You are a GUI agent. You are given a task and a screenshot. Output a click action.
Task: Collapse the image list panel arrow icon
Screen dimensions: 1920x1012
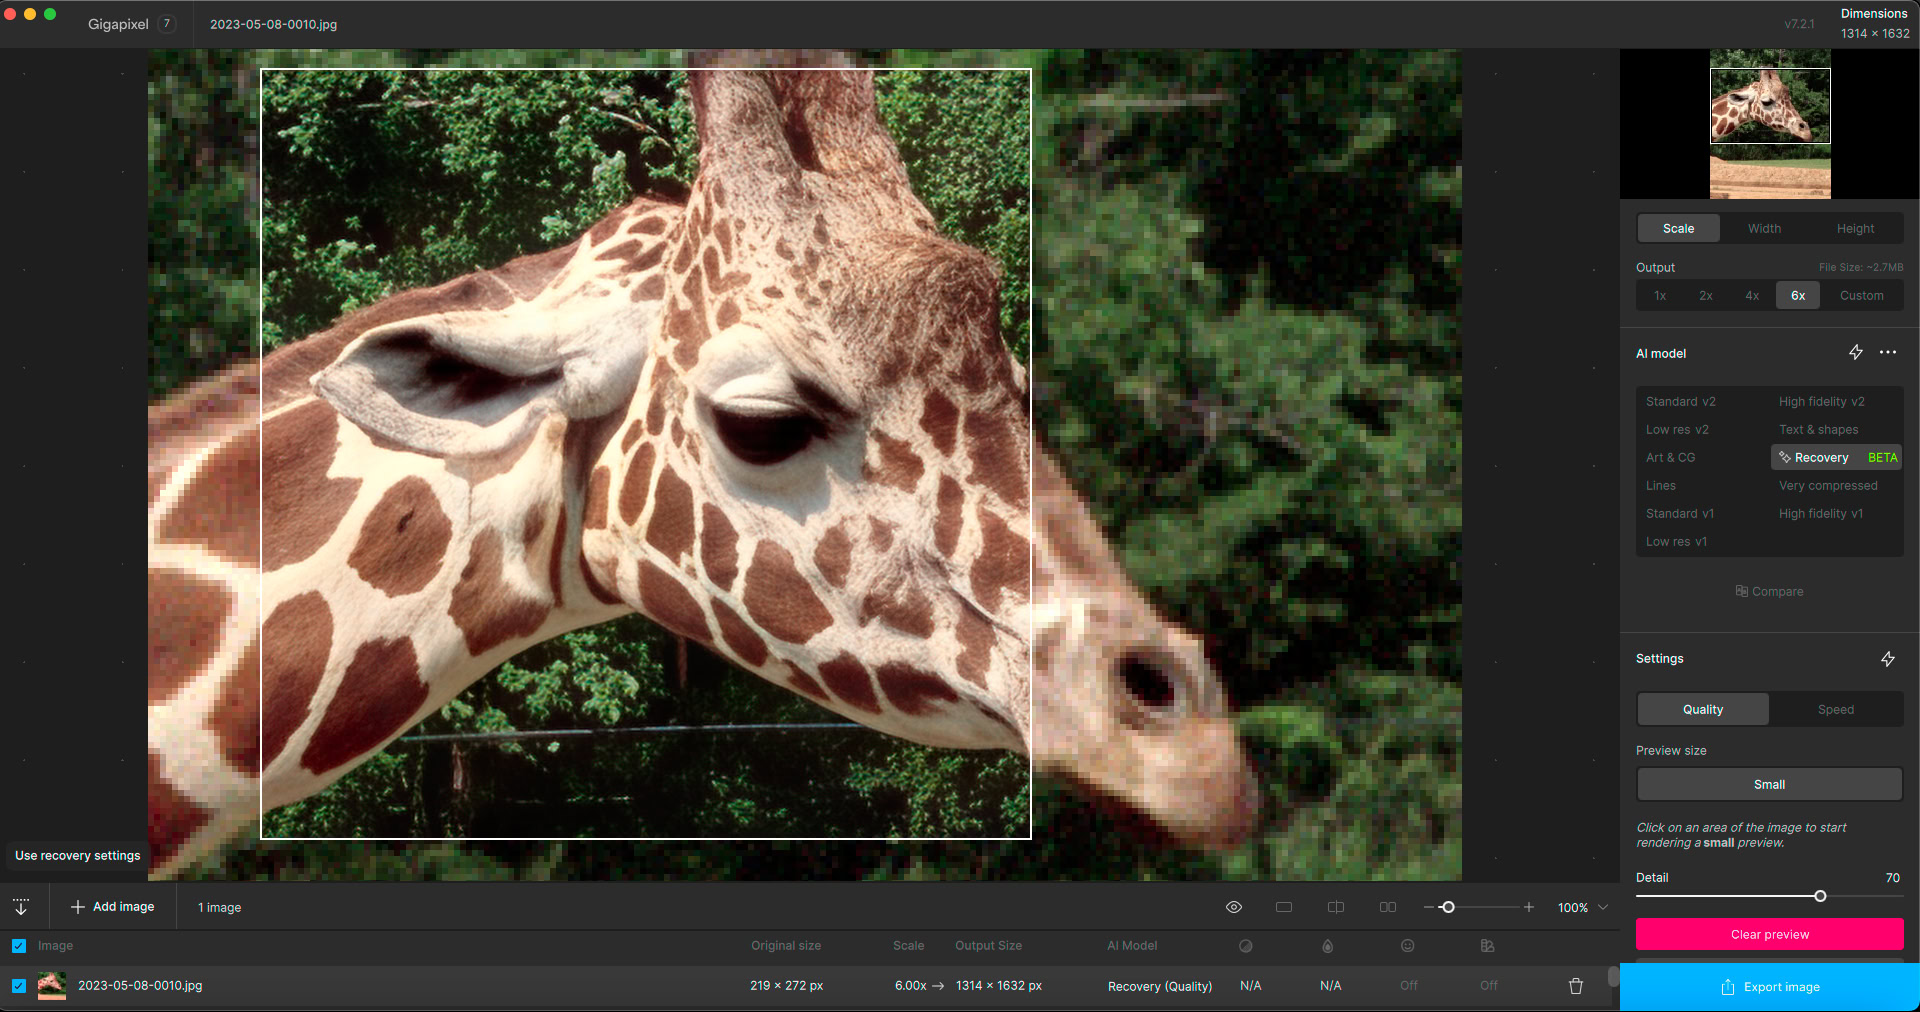(x=21, y=907)
